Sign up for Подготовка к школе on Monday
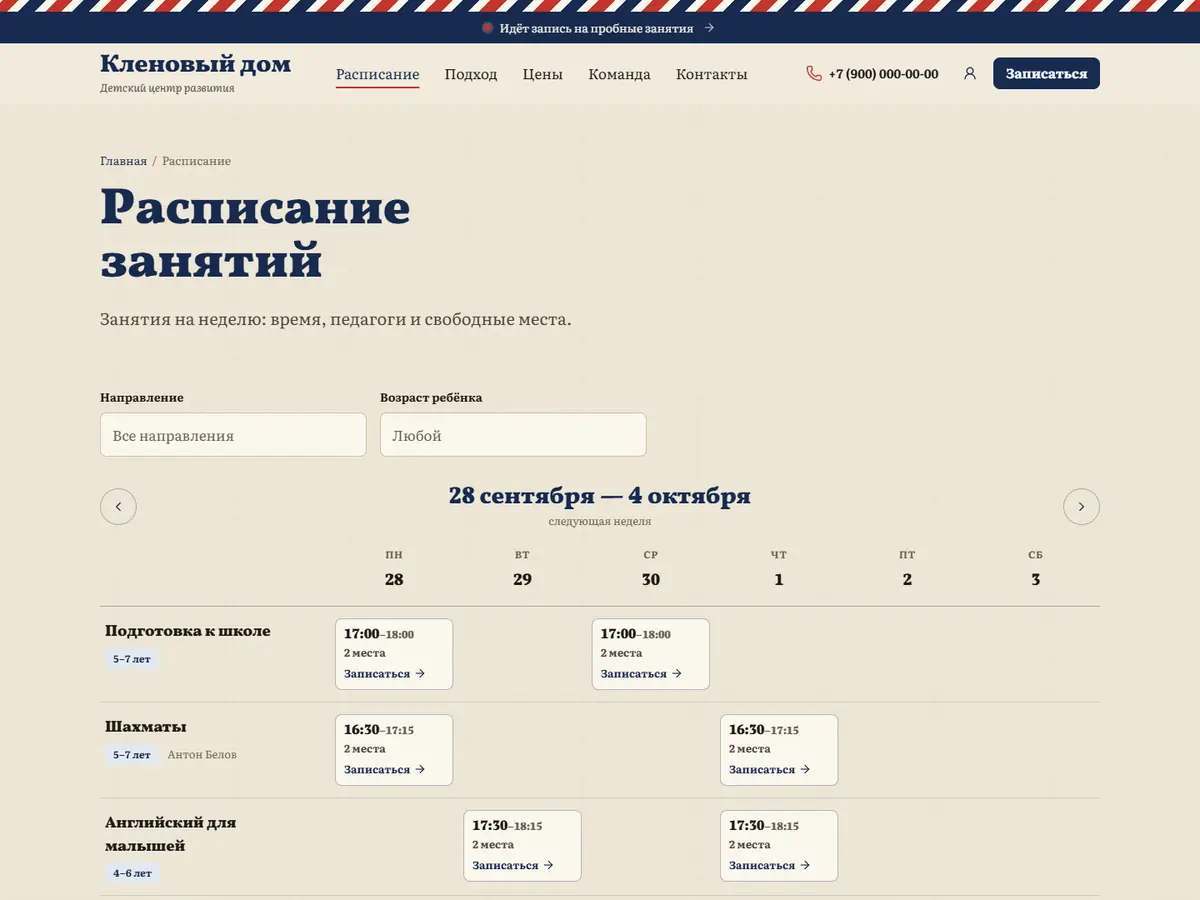The height and width of the screenshot is (900, 1200). [x=385, y=674]
